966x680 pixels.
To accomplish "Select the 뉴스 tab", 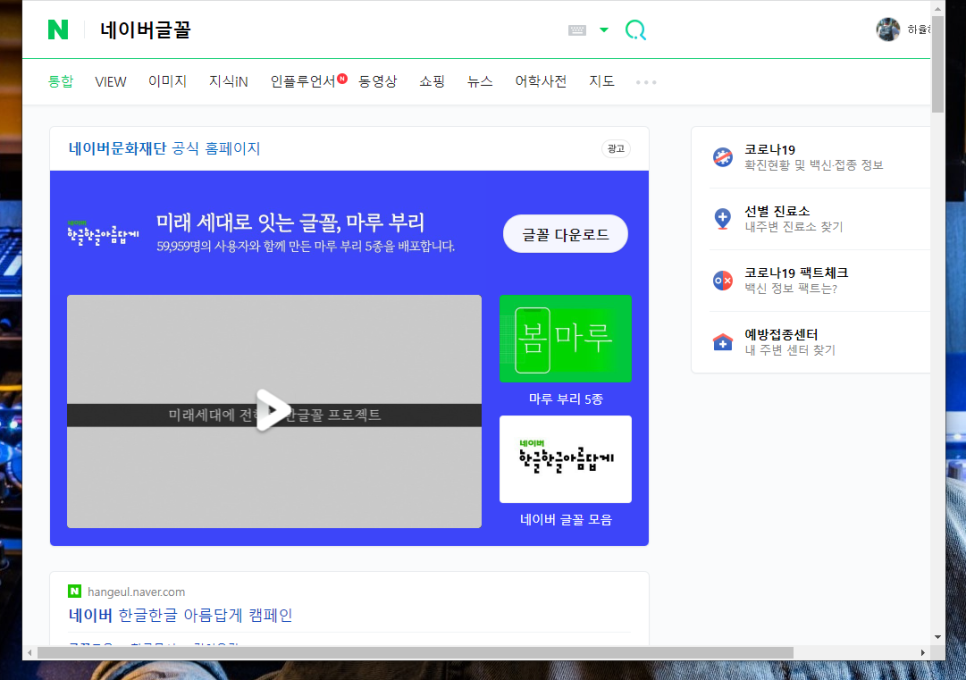I will point(479,81).
